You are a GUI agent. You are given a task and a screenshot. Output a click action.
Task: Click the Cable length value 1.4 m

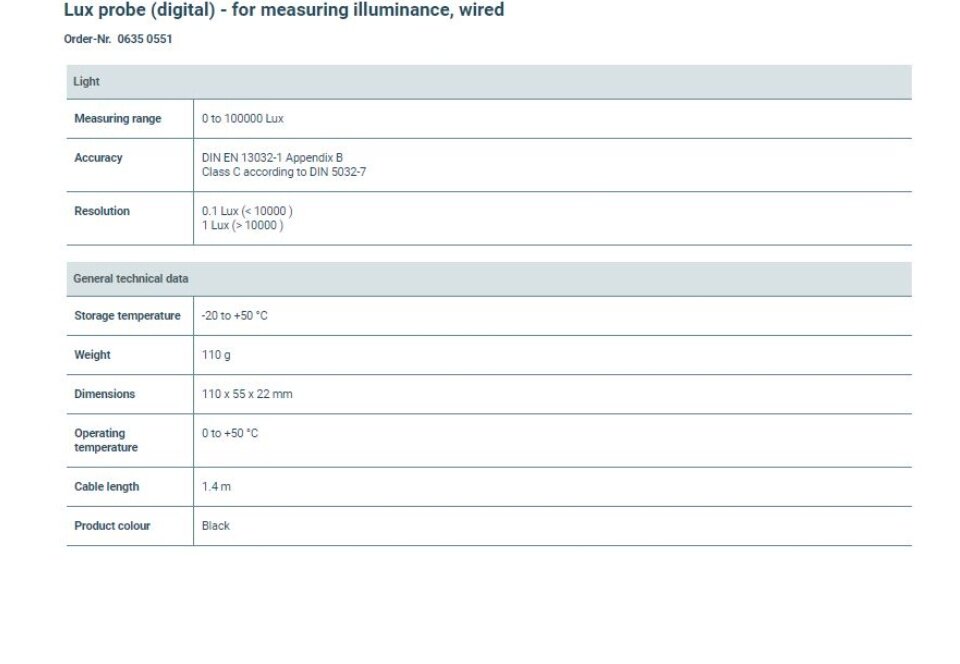(x=216, y=487)
